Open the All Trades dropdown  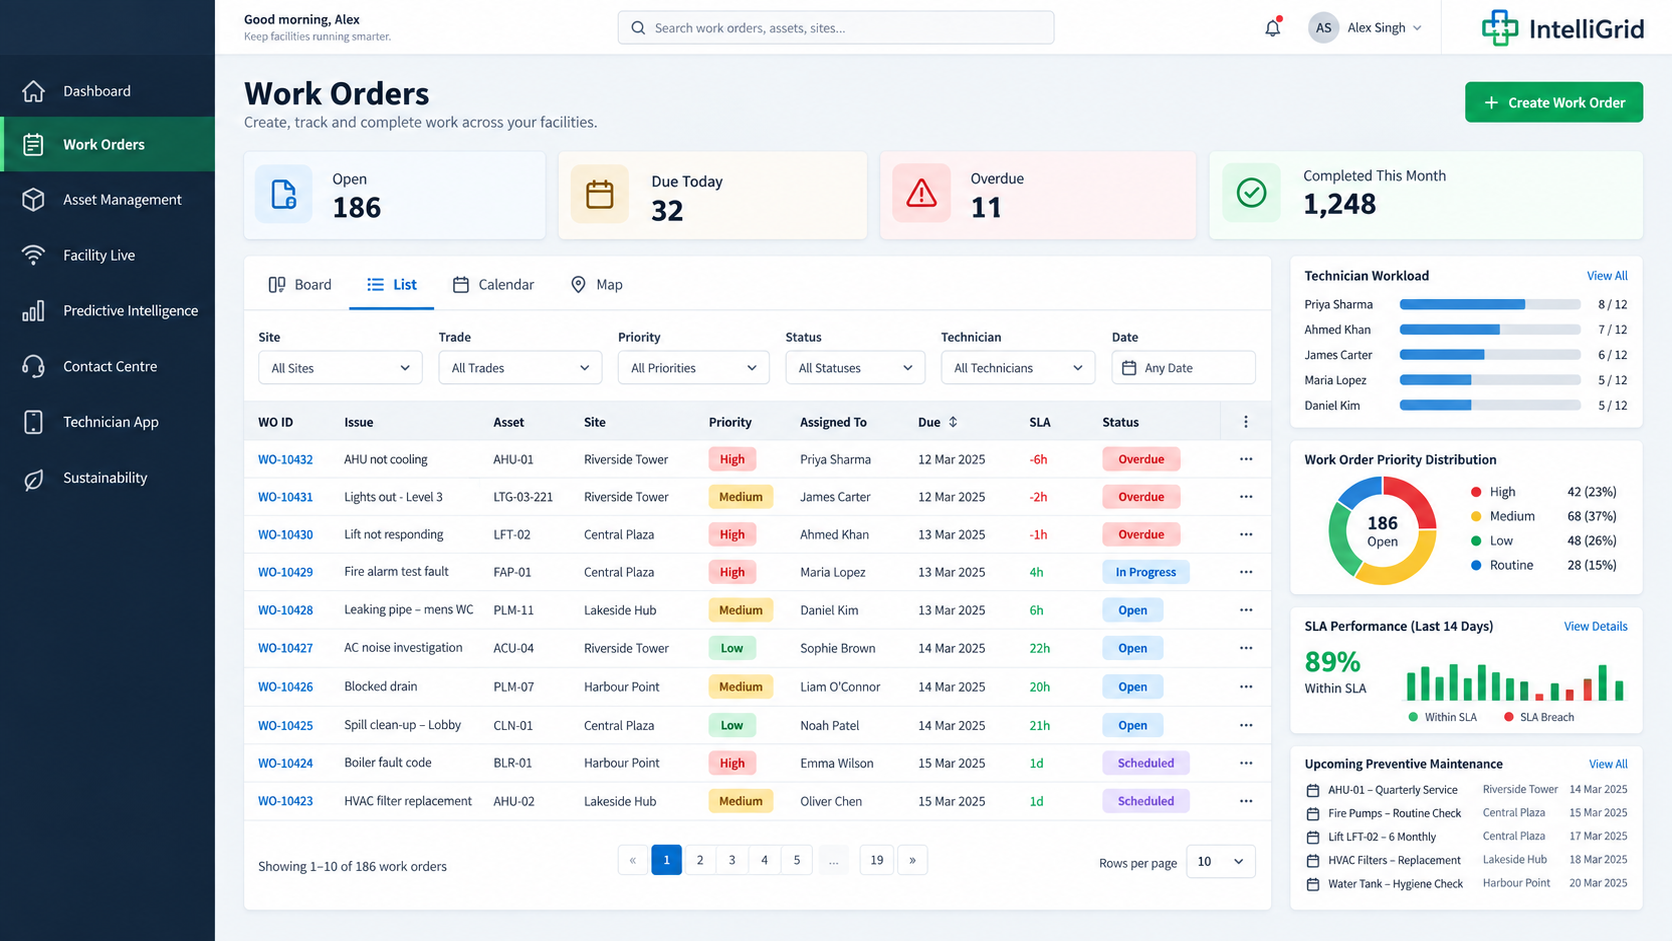520,368
